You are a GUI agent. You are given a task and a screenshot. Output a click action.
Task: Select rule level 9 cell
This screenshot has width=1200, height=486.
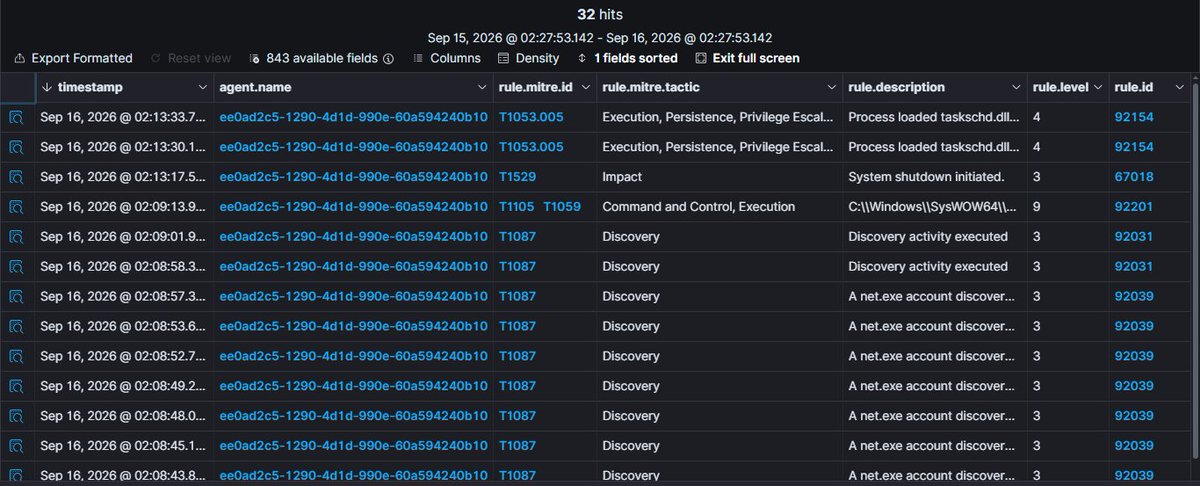[1068, 207]
